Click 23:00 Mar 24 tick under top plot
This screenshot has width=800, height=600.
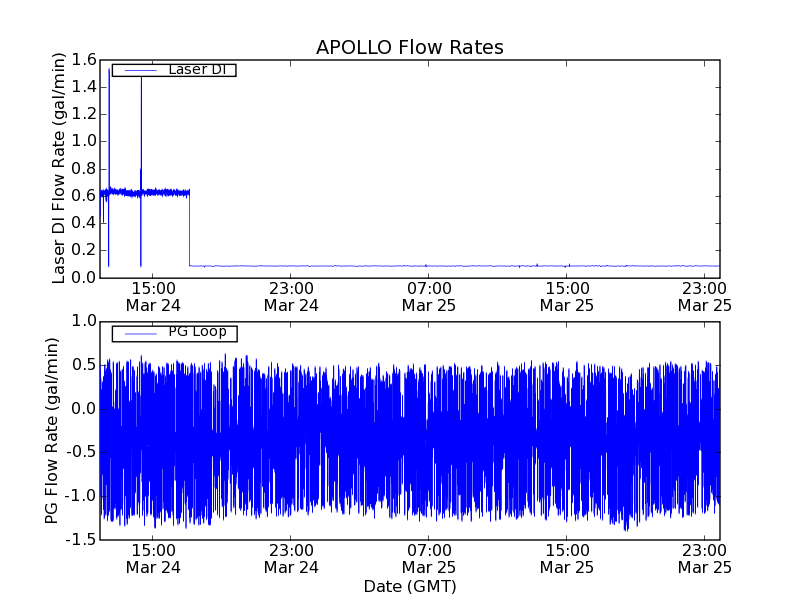[x=291, y=295]
